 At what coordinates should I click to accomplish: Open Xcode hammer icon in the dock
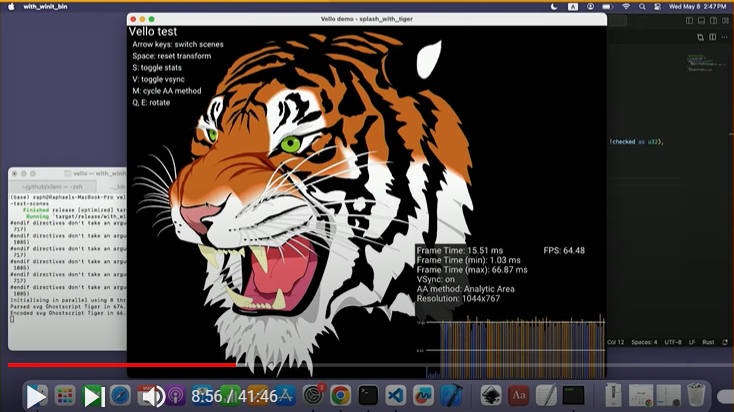tap(451, 396)
